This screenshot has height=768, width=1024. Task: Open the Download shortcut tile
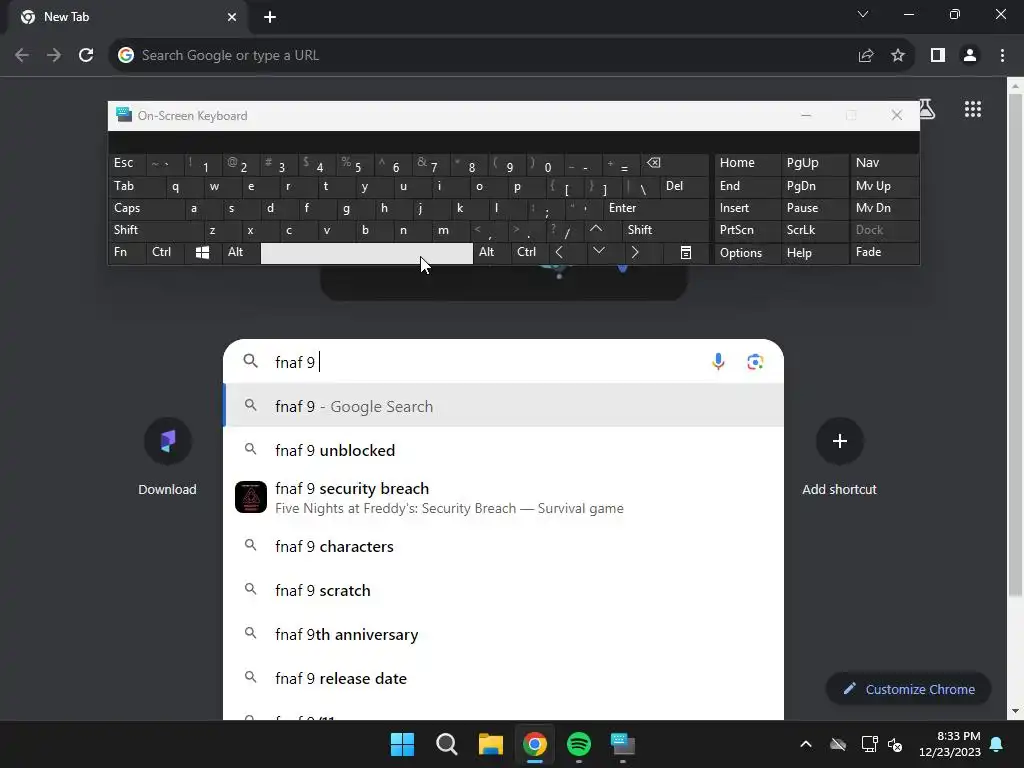167,458
